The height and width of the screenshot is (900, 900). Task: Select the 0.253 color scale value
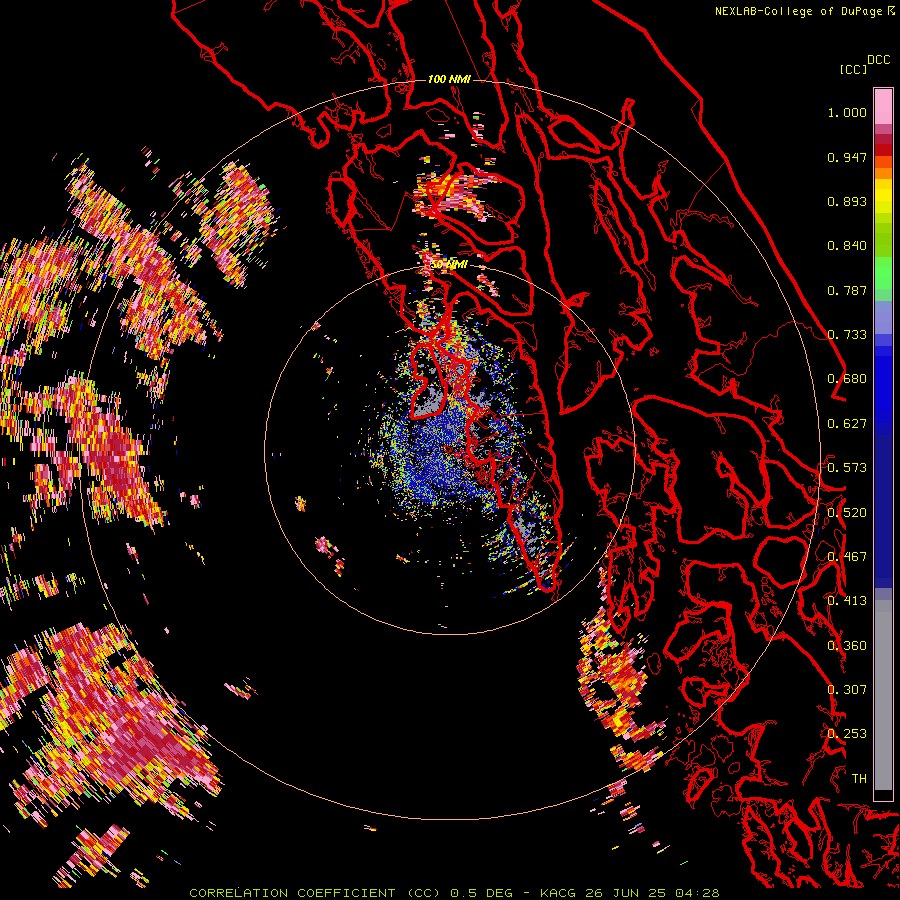point(847,734)
